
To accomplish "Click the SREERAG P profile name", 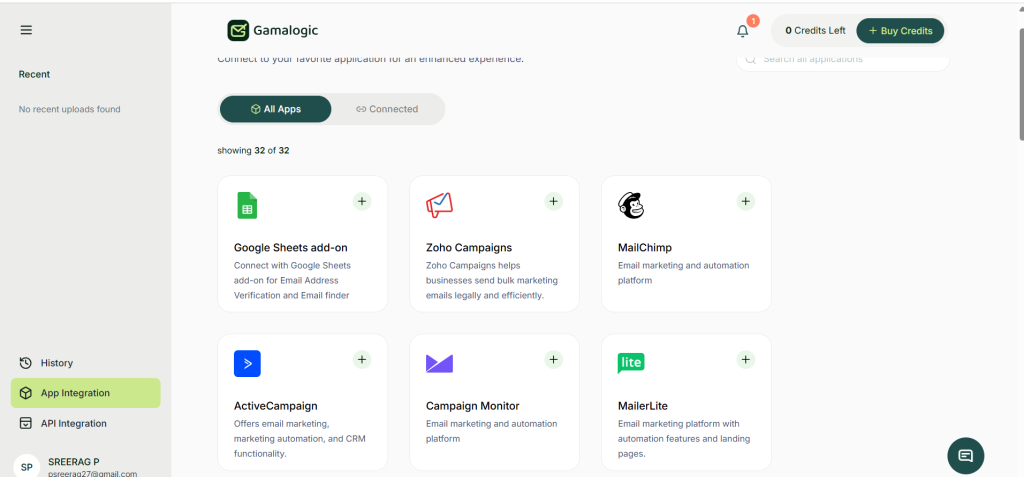I will [74, 461].
